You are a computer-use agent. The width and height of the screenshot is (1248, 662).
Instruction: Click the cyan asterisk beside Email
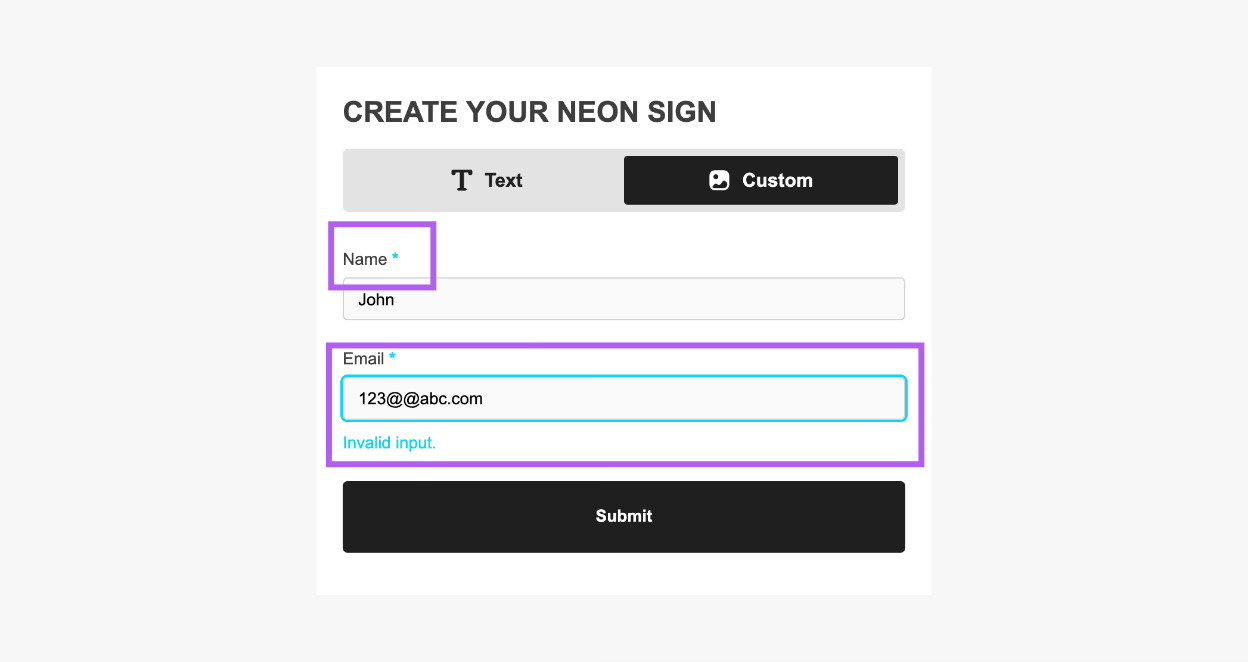(x=392, y=357)
